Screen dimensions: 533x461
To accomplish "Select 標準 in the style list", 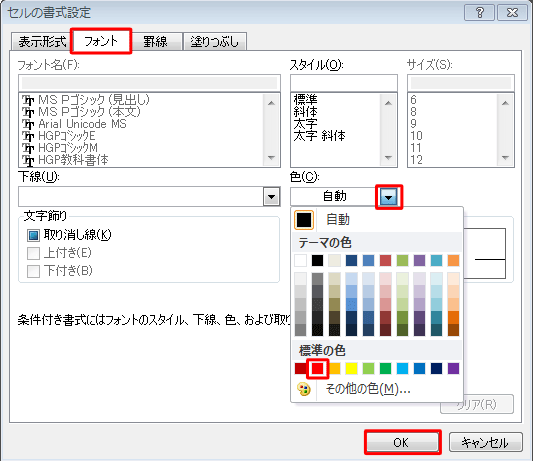I will [305, 100].
